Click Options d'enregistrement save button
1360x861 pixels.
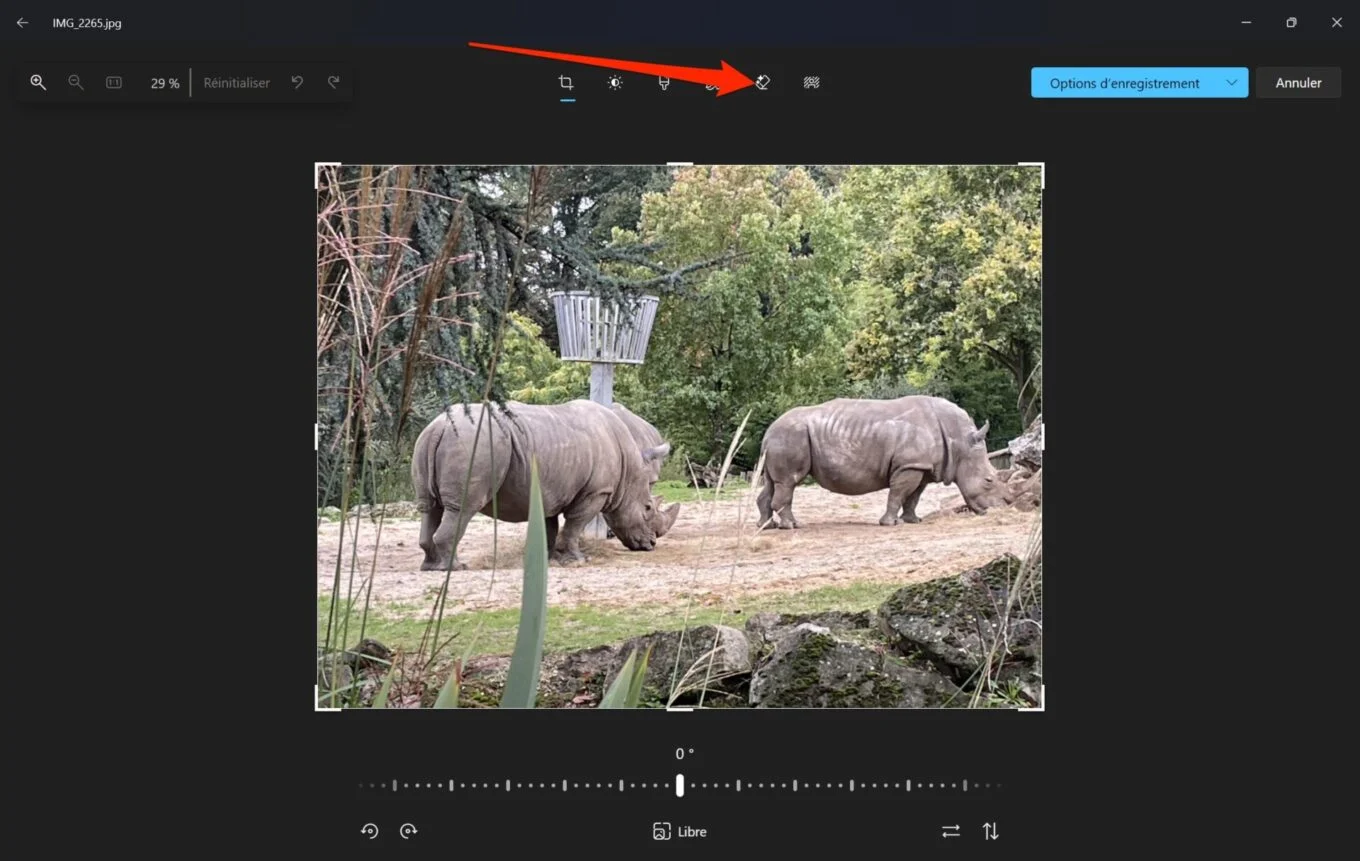(1124, 83)
